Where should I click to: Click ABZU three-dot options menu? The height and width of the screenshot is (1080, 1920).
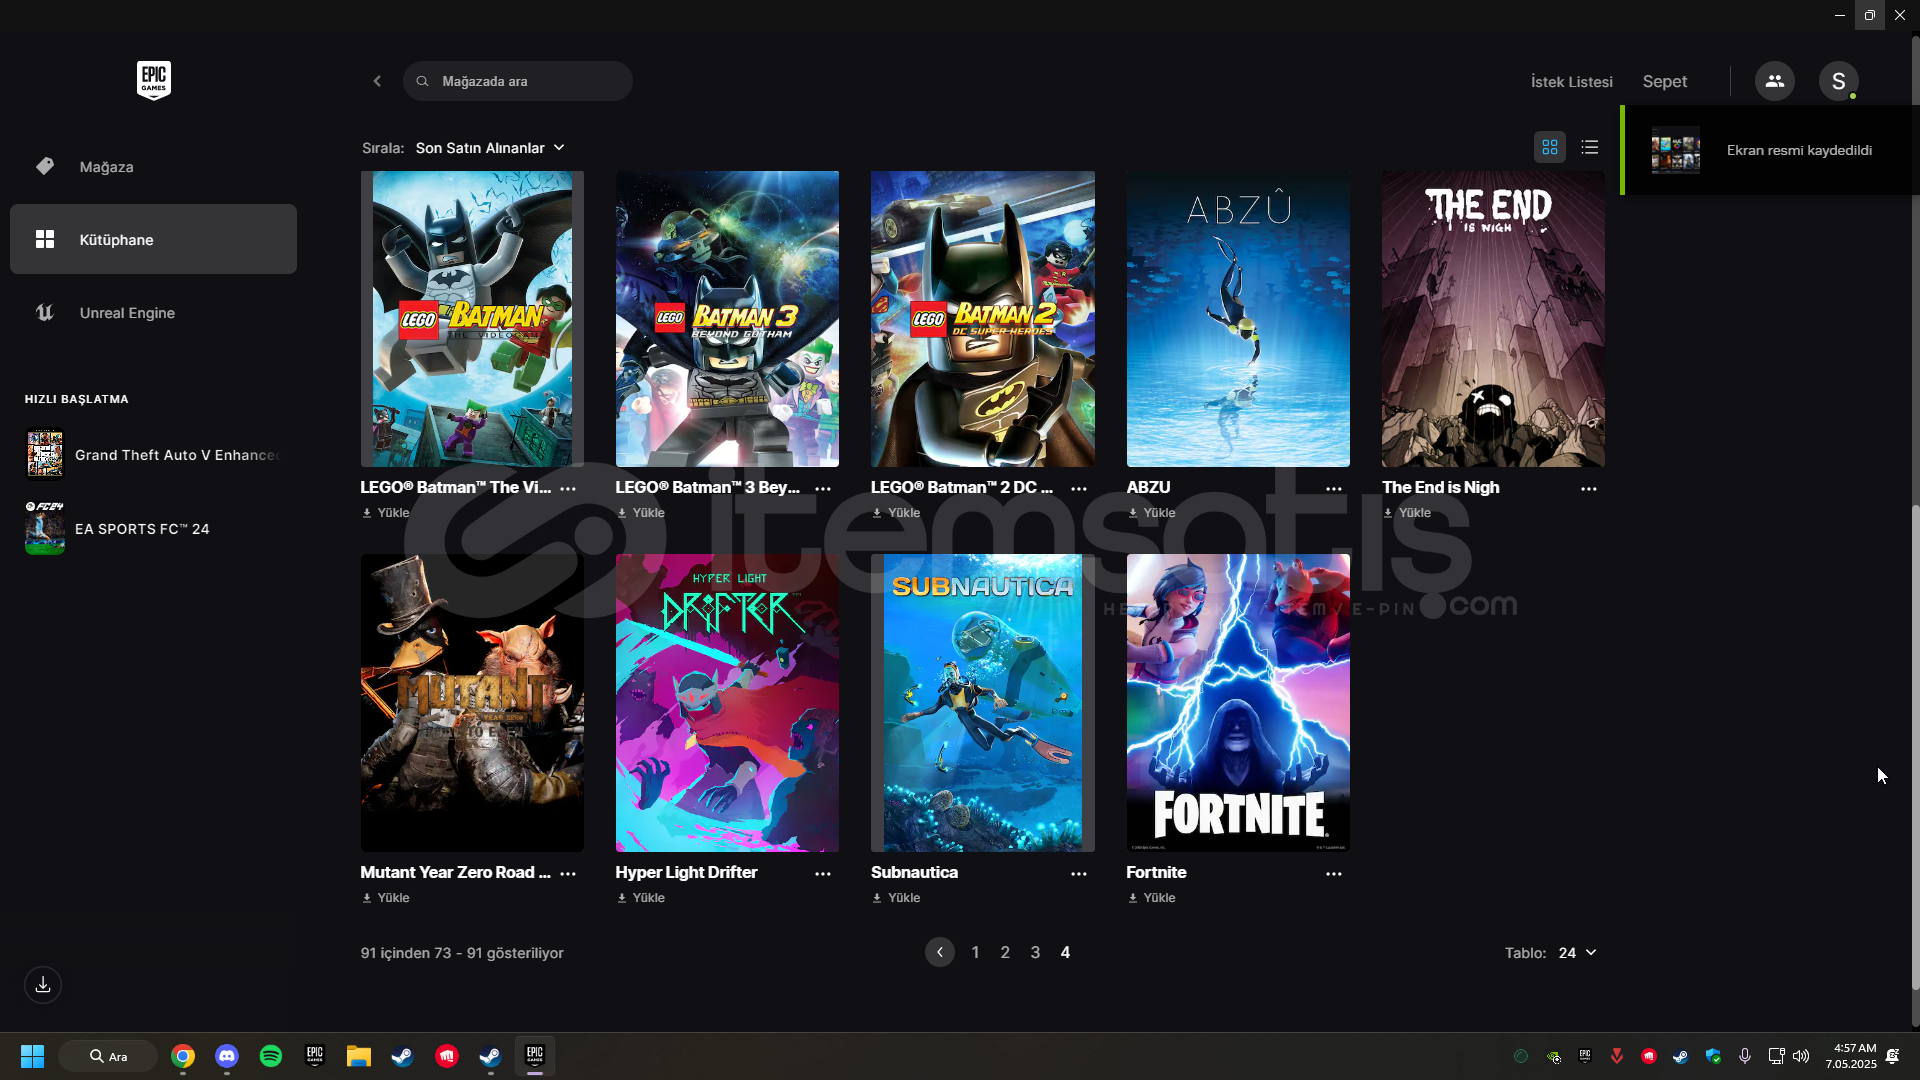click(1333, 488)
